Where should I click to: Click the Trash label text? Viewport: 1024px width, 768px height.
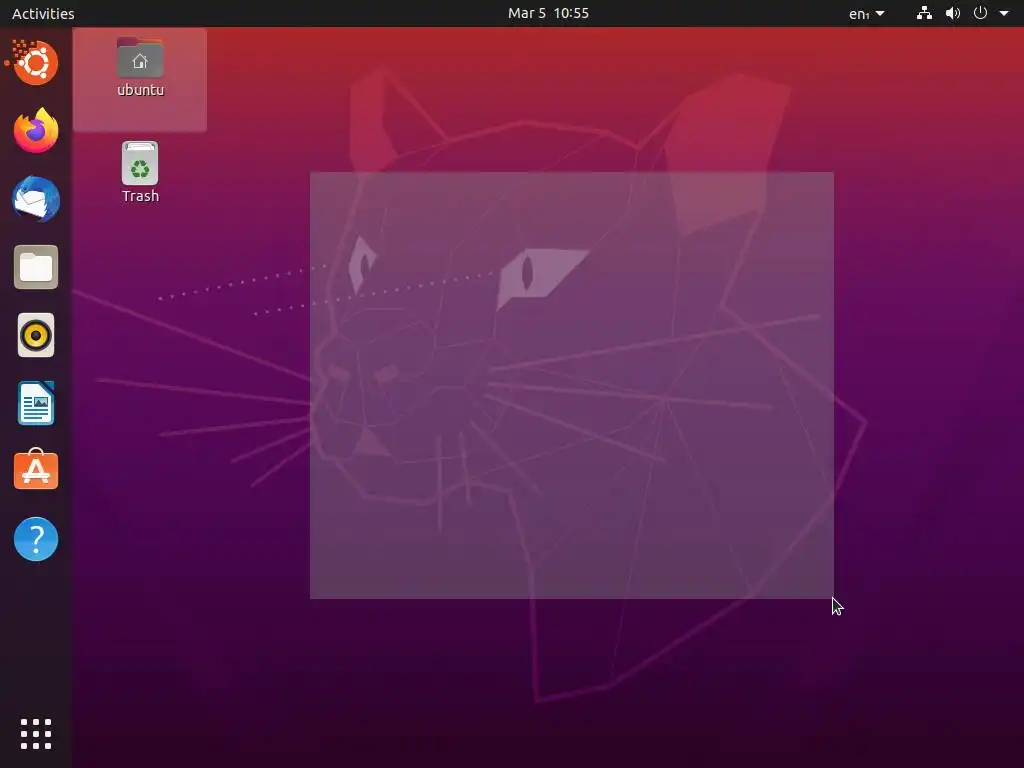point(140,196)
